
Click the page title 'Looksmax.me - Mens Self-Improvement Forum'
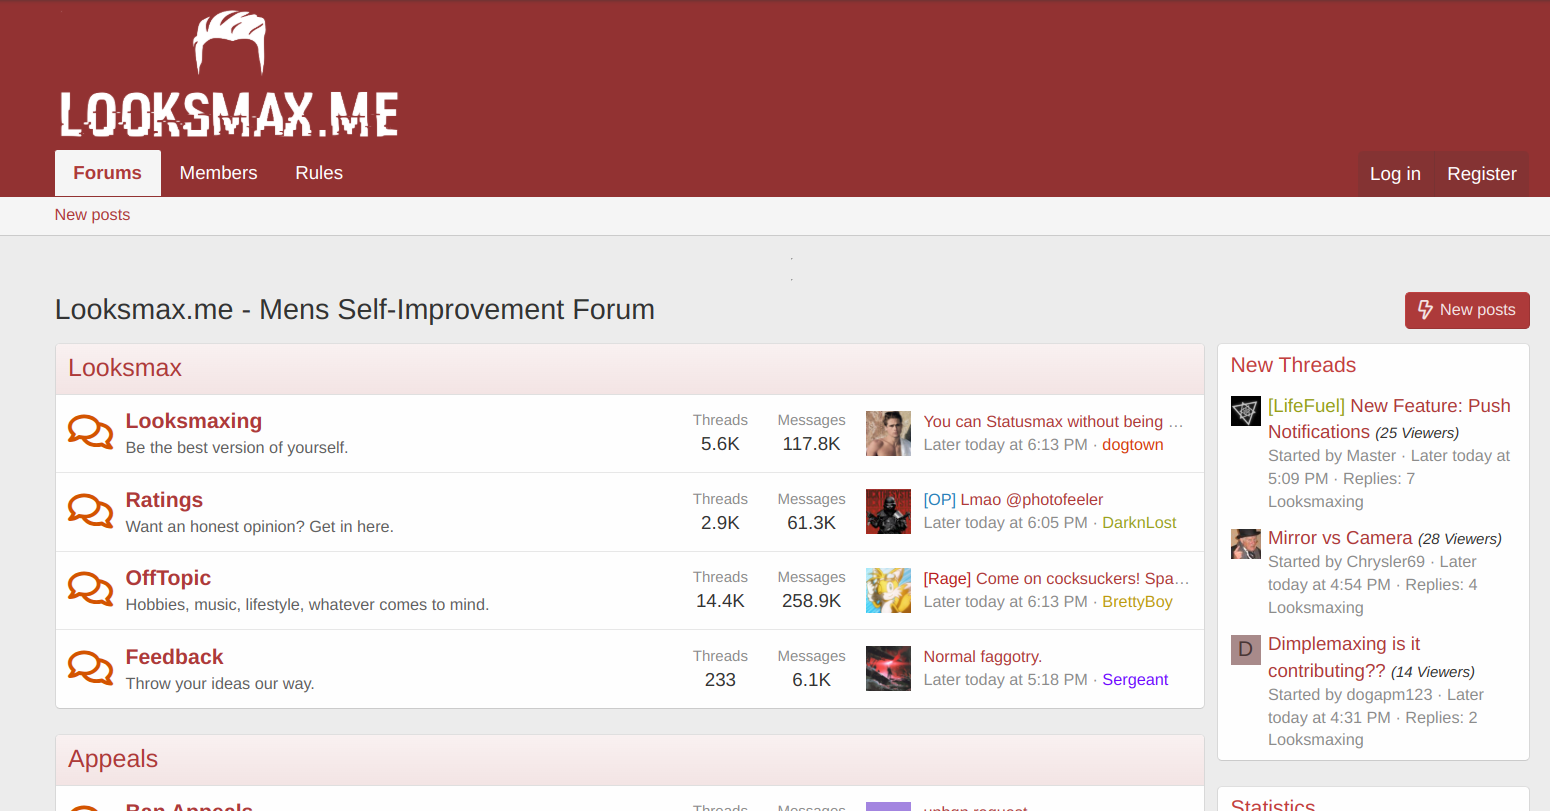(x=355, y=310)
